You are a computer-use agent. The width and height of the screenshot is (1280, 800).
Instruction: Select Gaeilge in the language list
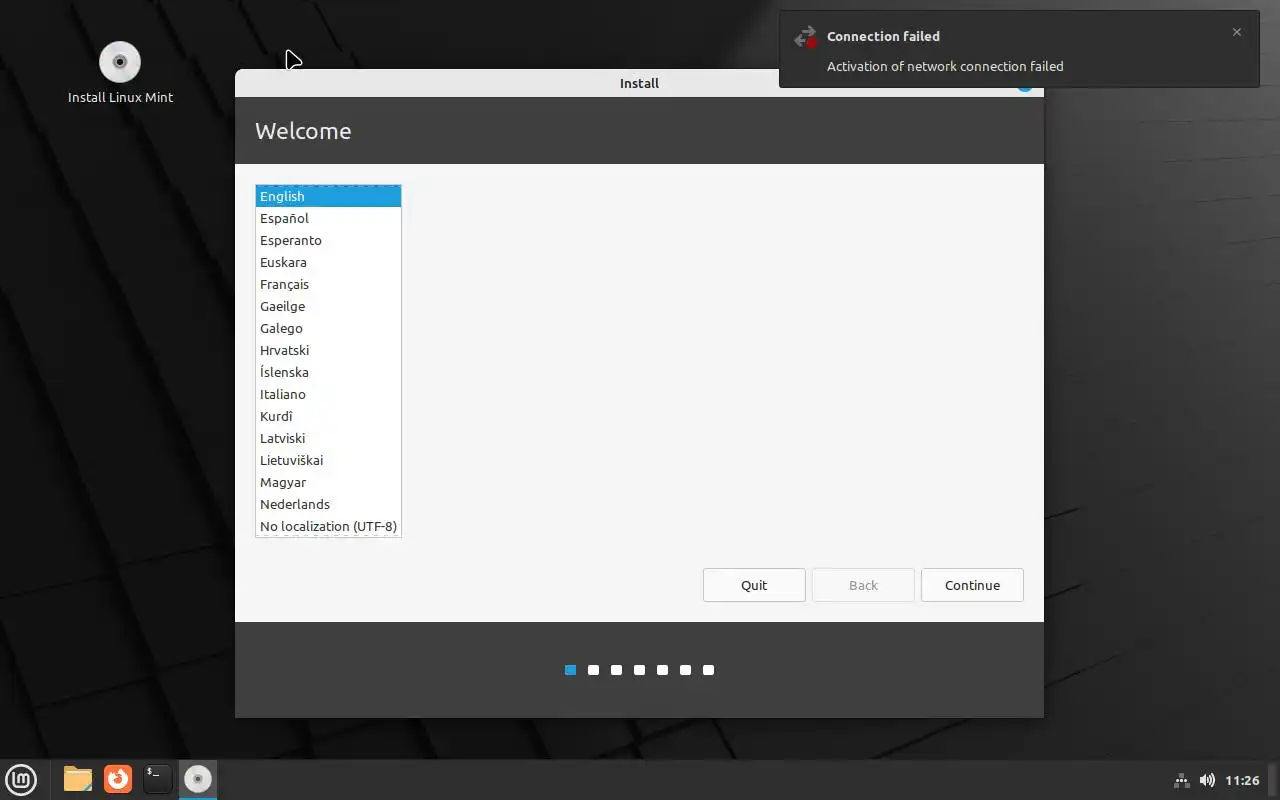point(328,306)
